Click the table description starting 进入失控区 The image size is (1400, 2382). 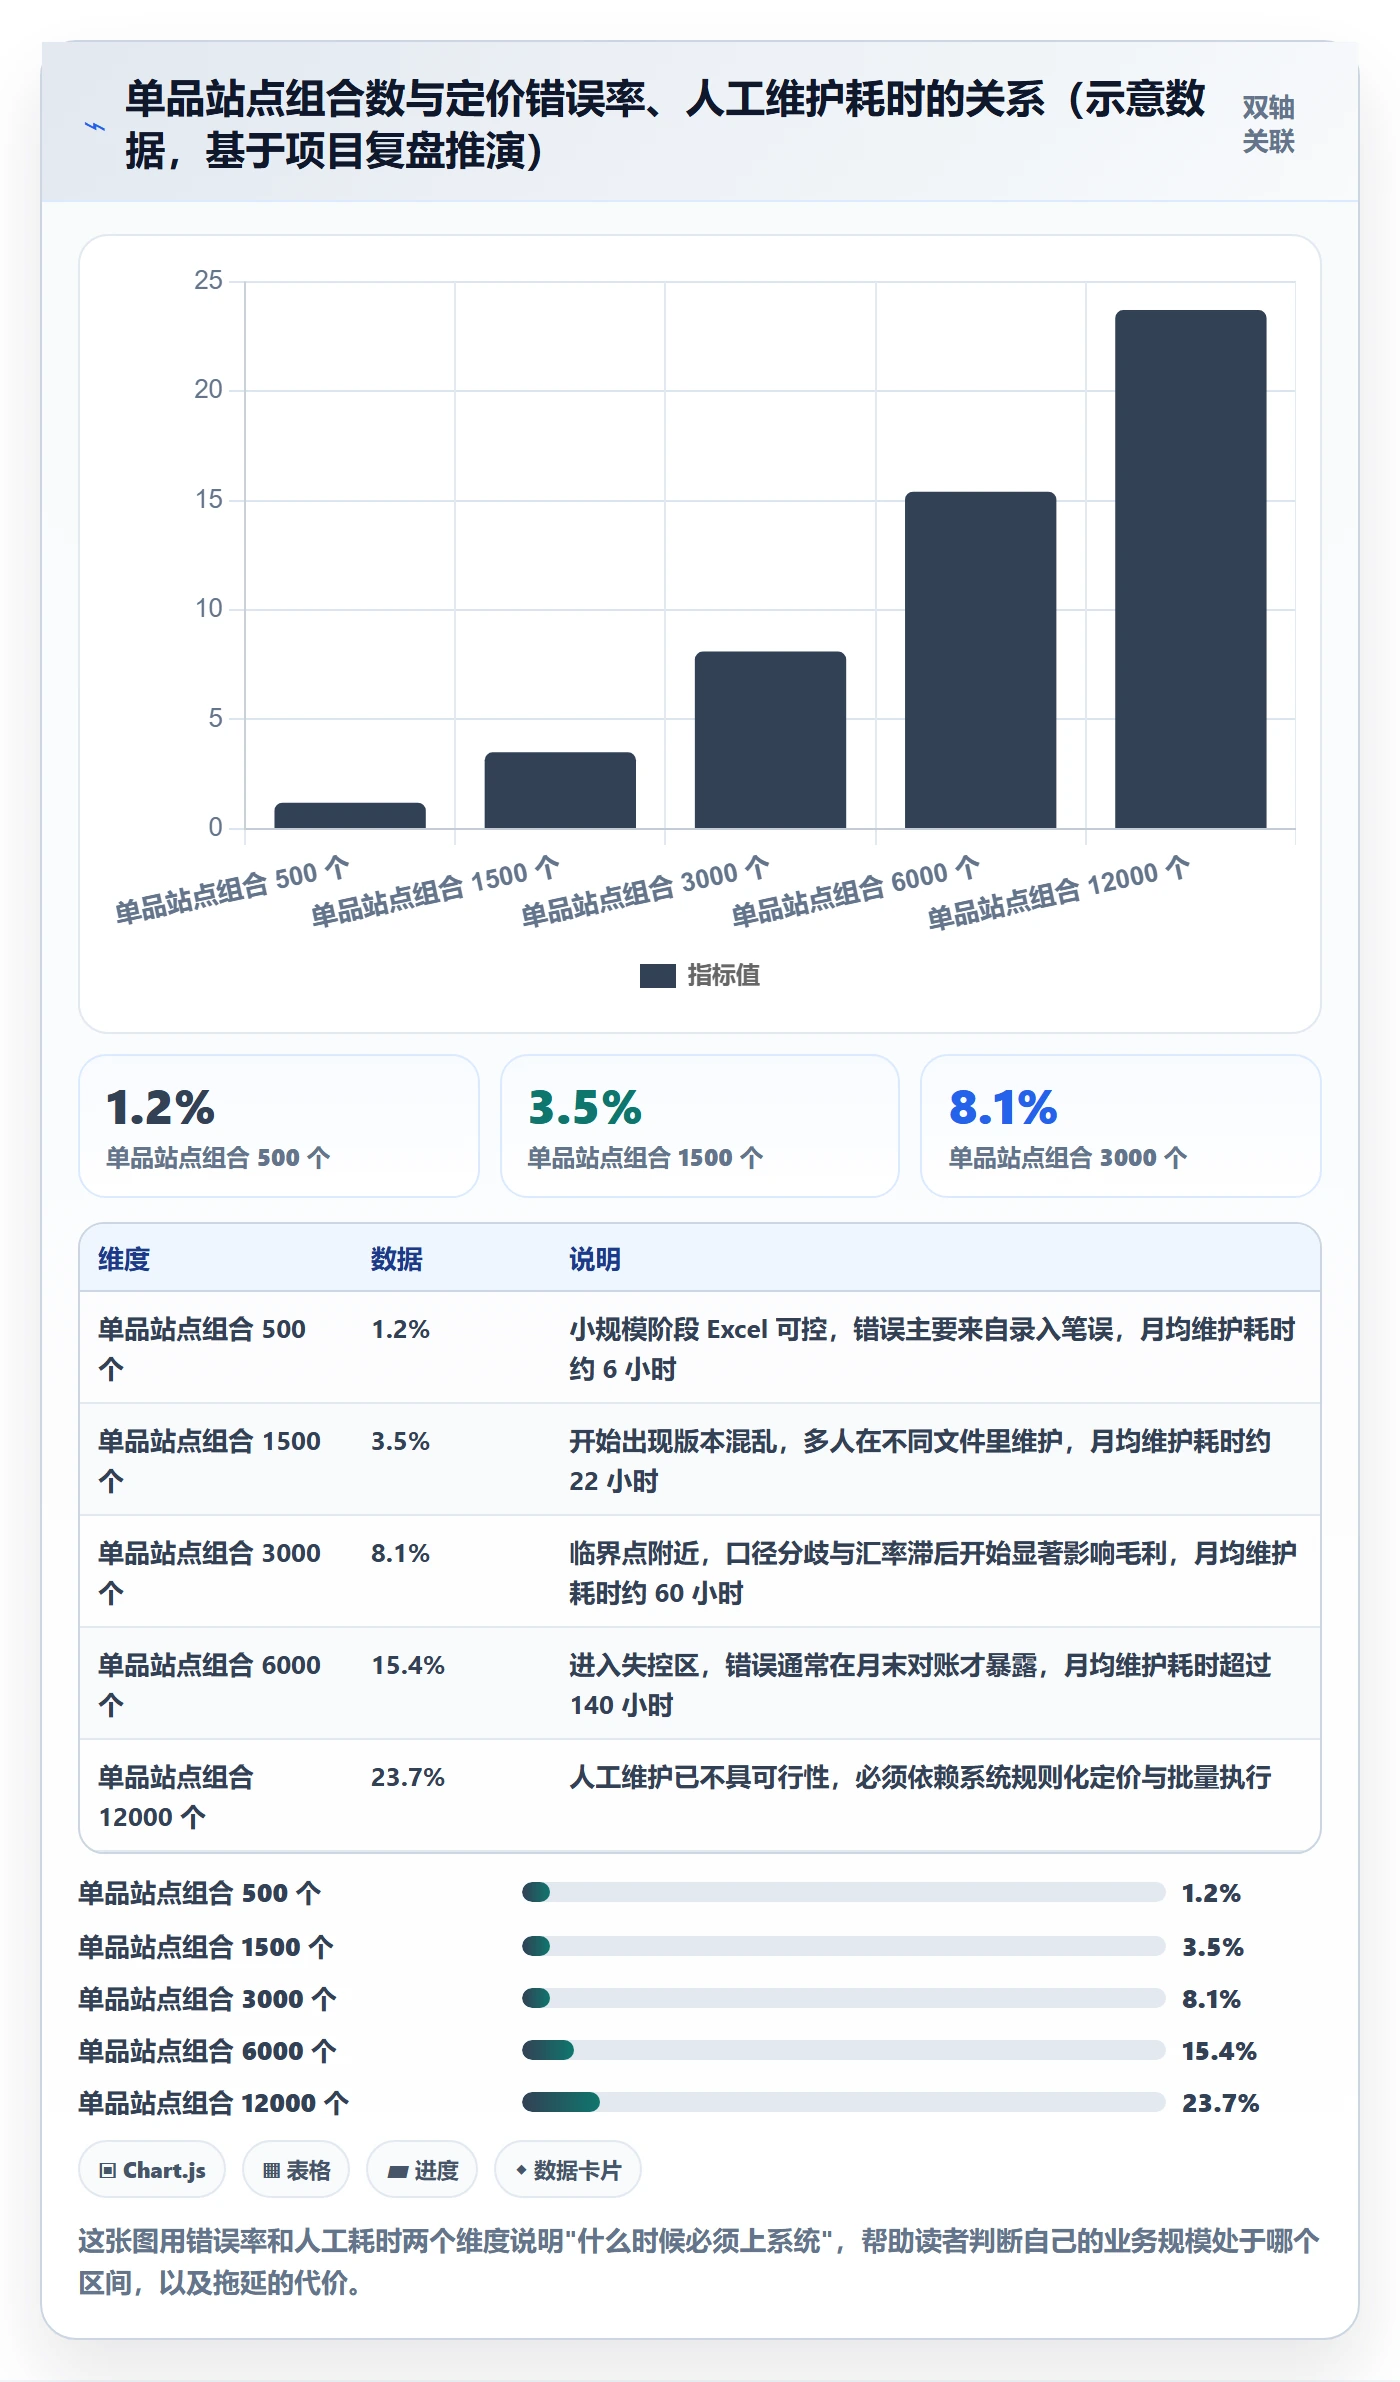pos(920,1685)
